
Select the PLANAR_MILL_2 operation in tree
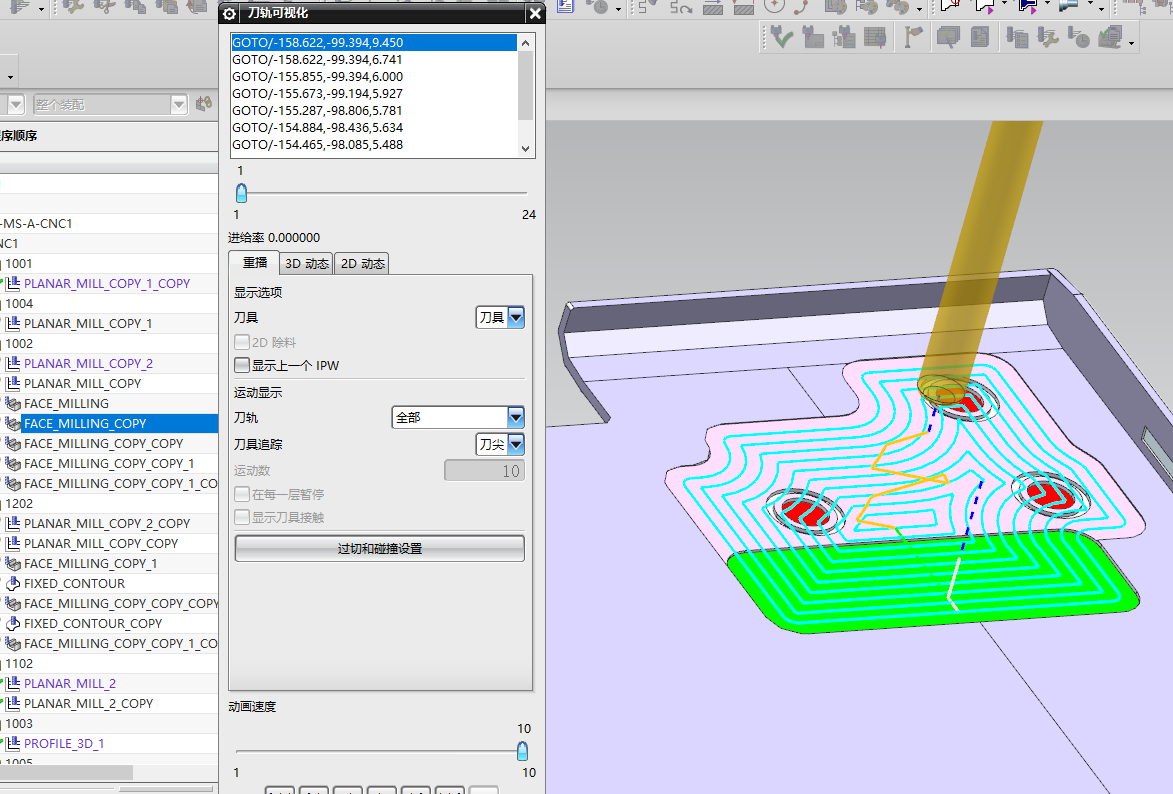coord(69,684)
